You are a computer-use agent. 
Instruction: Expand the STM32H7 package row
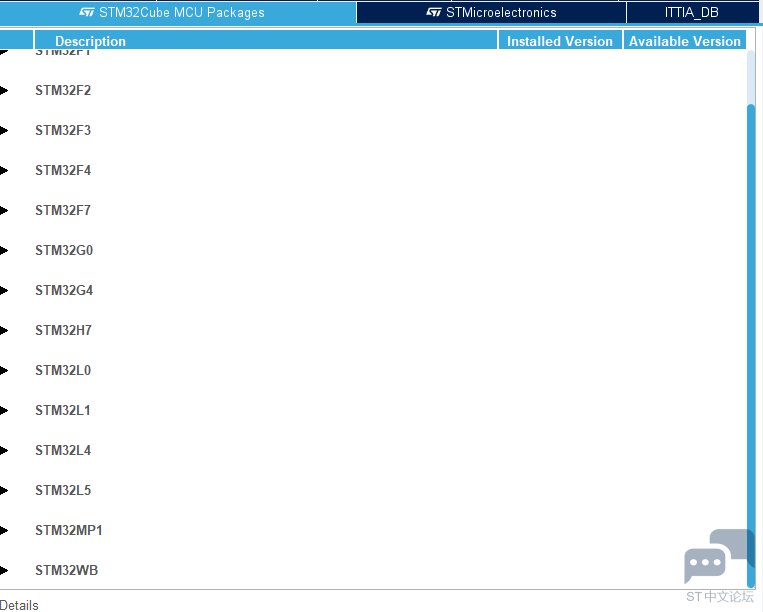coord(4,330)
